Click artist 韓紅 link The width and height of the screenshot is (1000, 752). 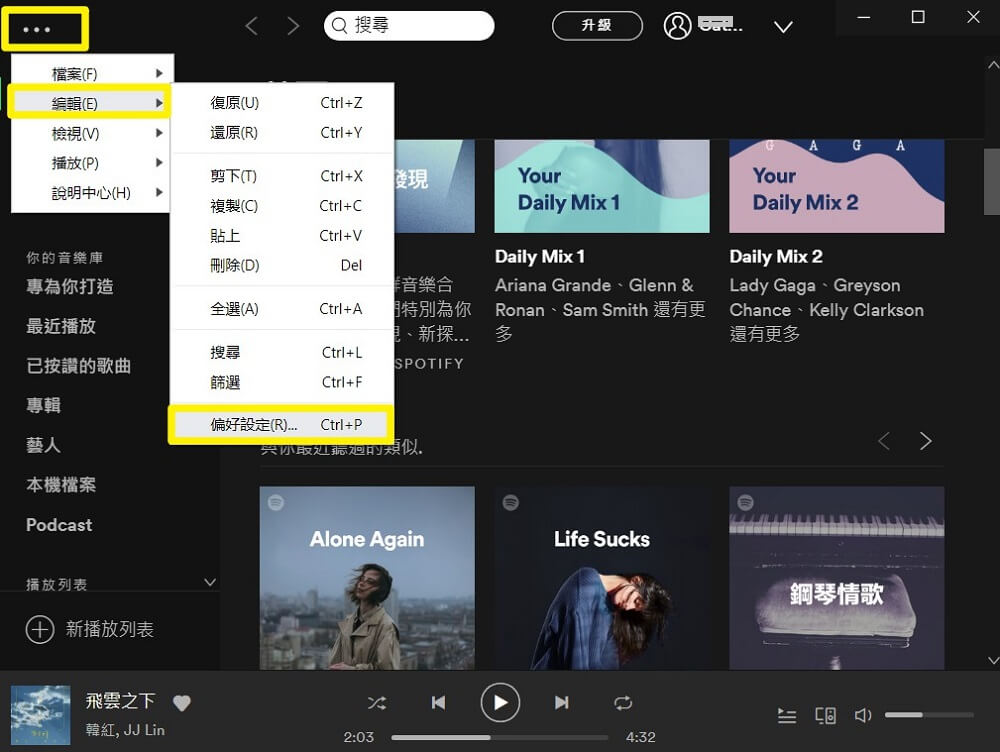click(x=101, y=730)
